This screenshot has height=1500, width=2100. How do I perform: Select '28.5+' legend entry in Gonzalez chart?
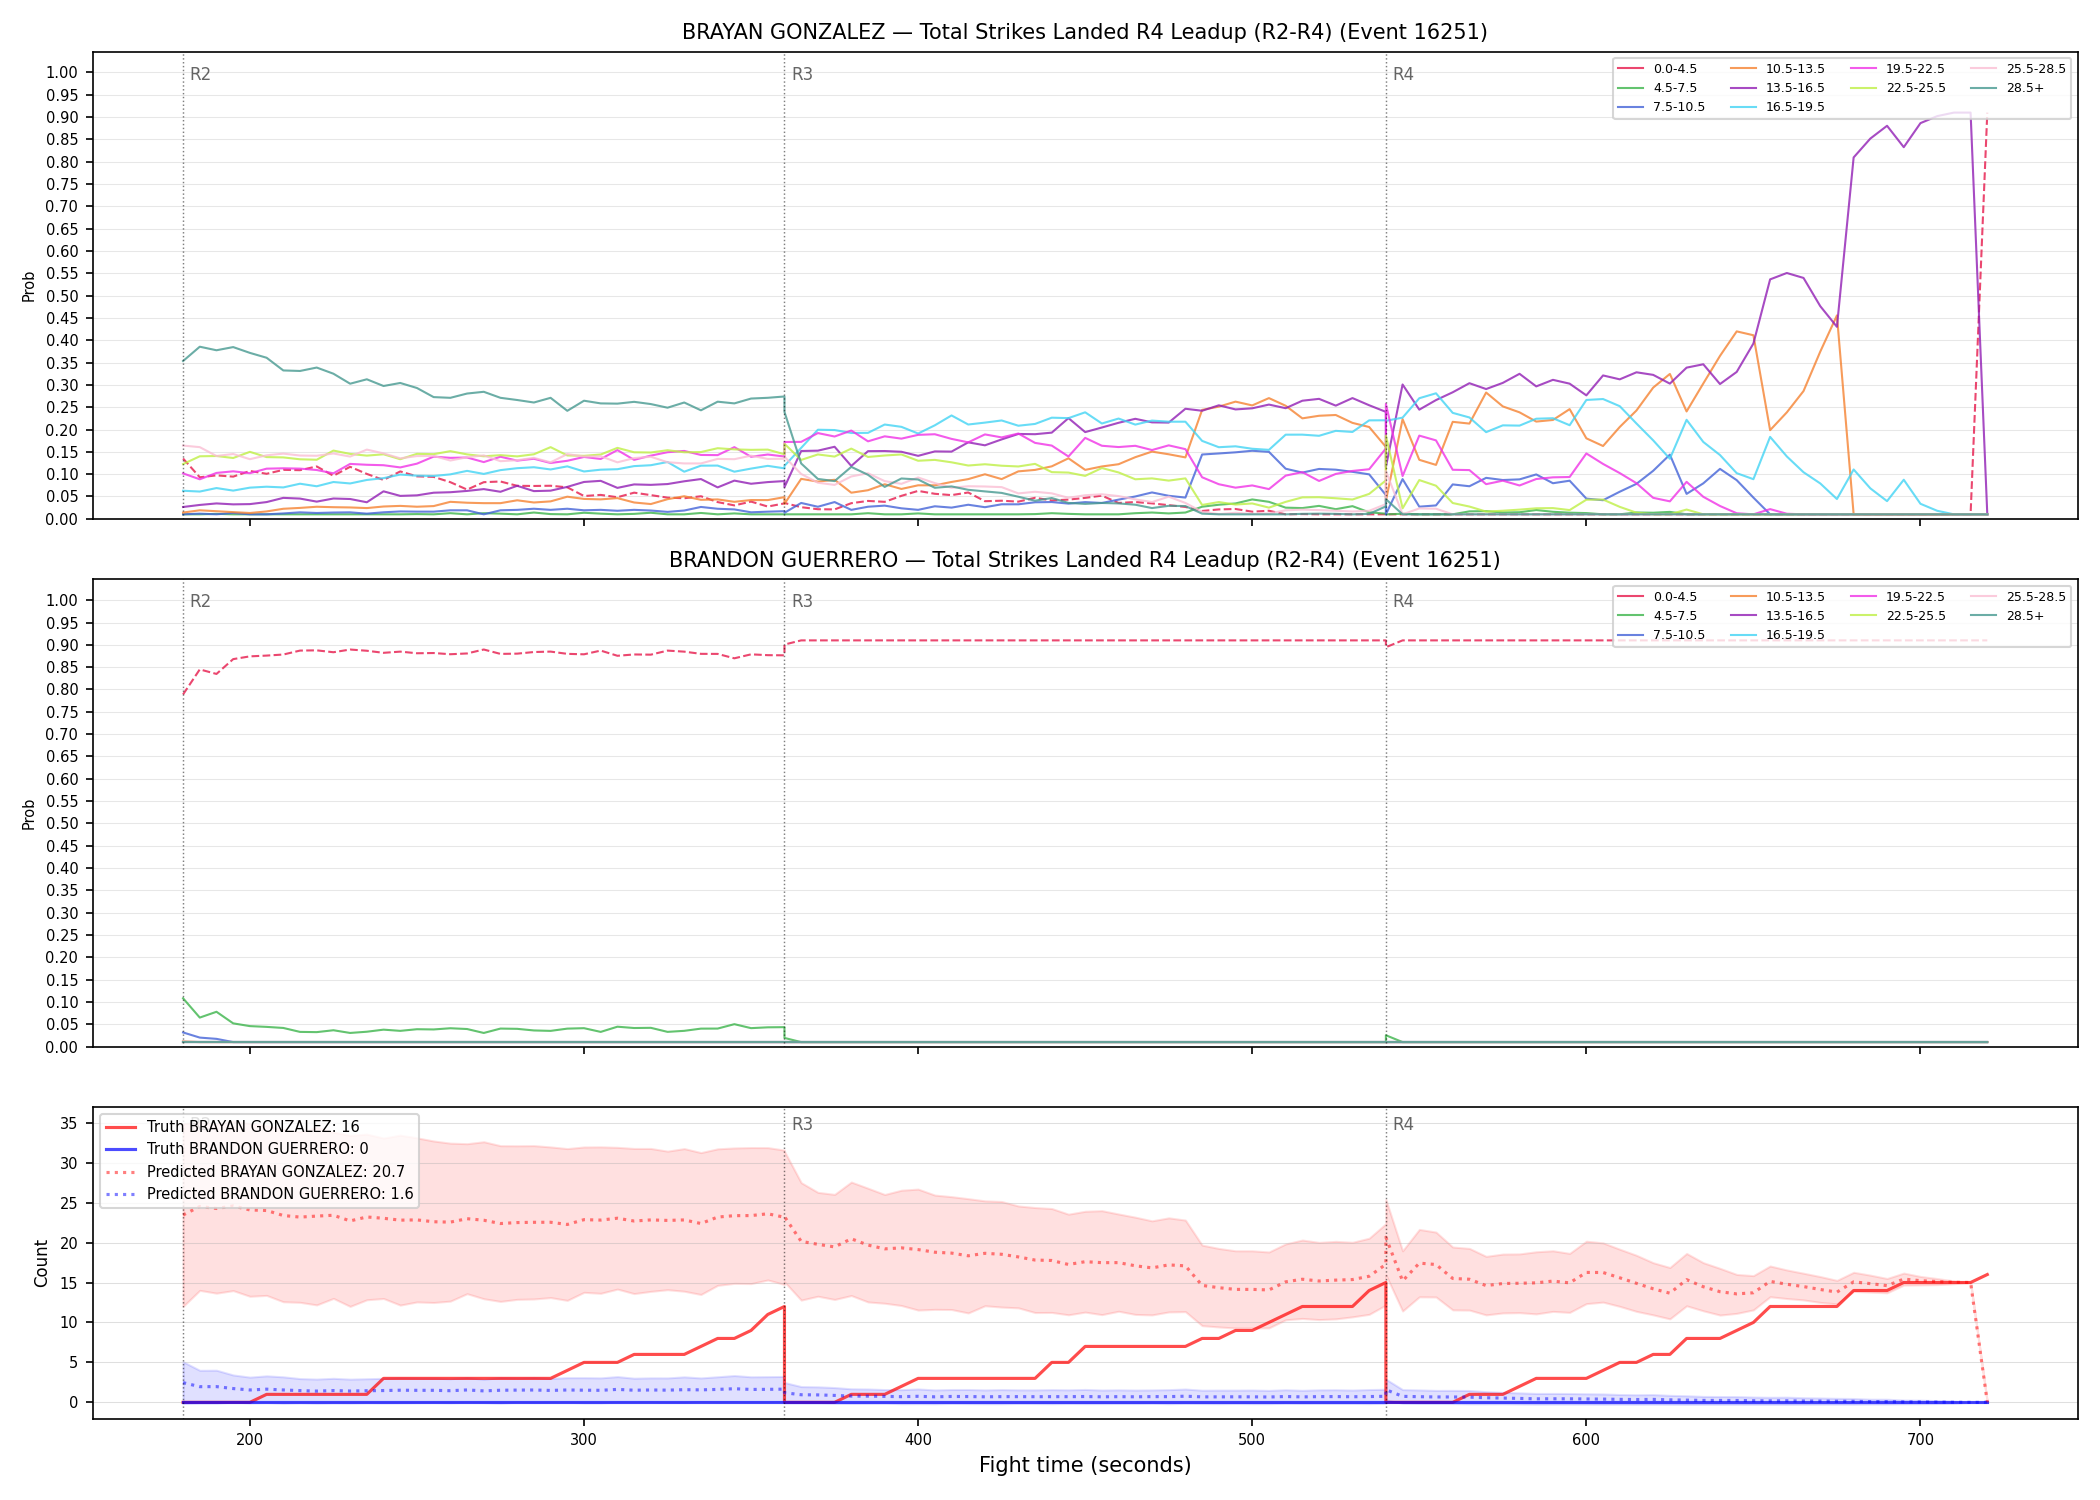2008,88
